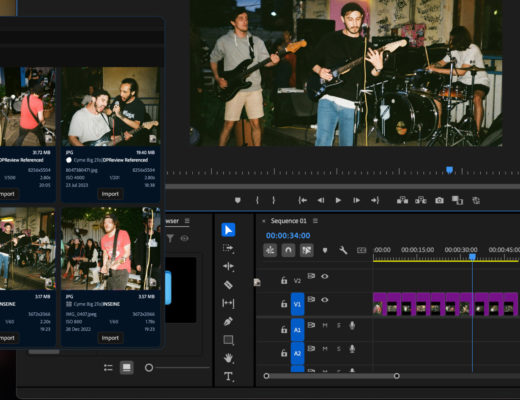Toggle sync lock on V1 track
Image resolution: width=520 pixels, height=400 pixels.
[311, 299]
